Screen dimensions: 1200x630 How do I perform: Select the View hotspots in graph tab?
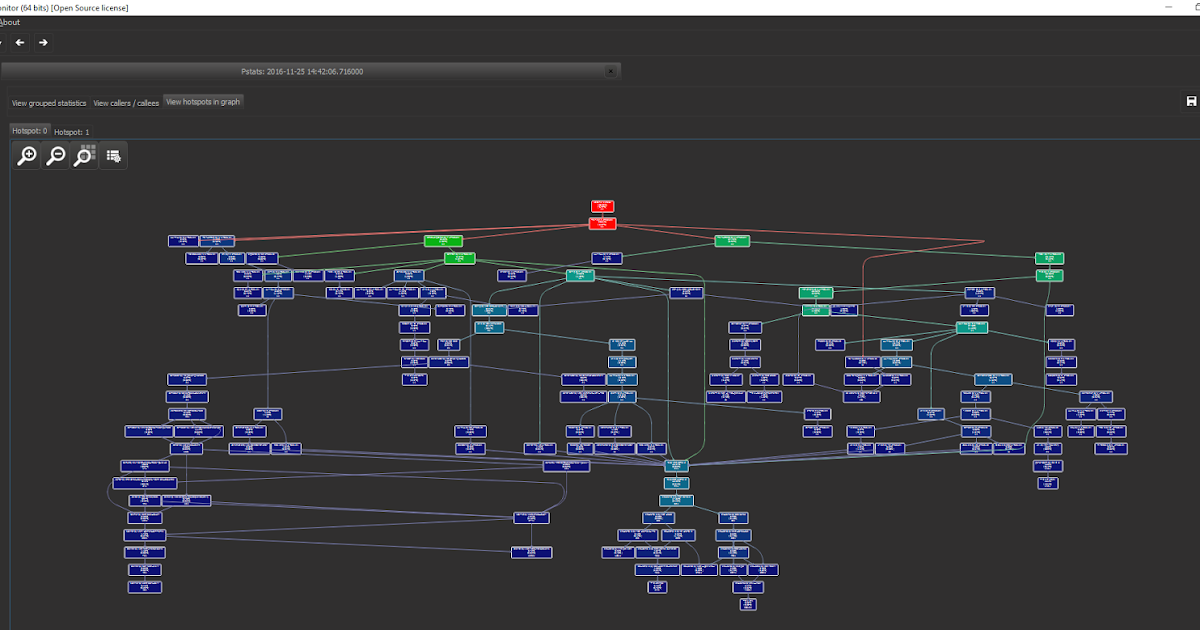pos(202,101)
